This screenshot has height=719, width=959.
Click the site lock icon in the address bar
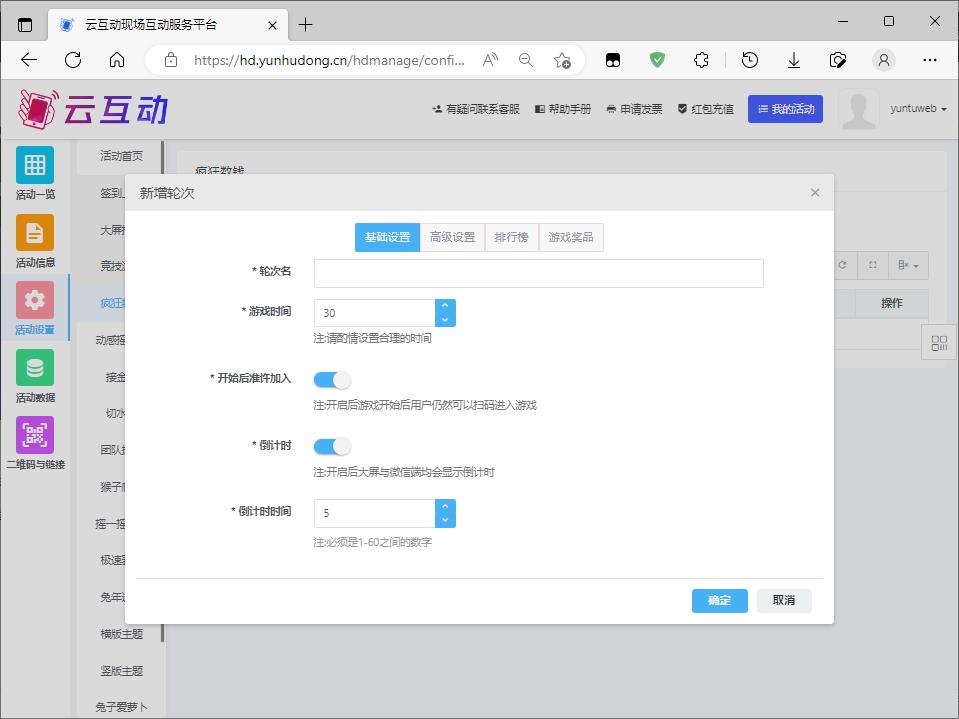point(171,60)
